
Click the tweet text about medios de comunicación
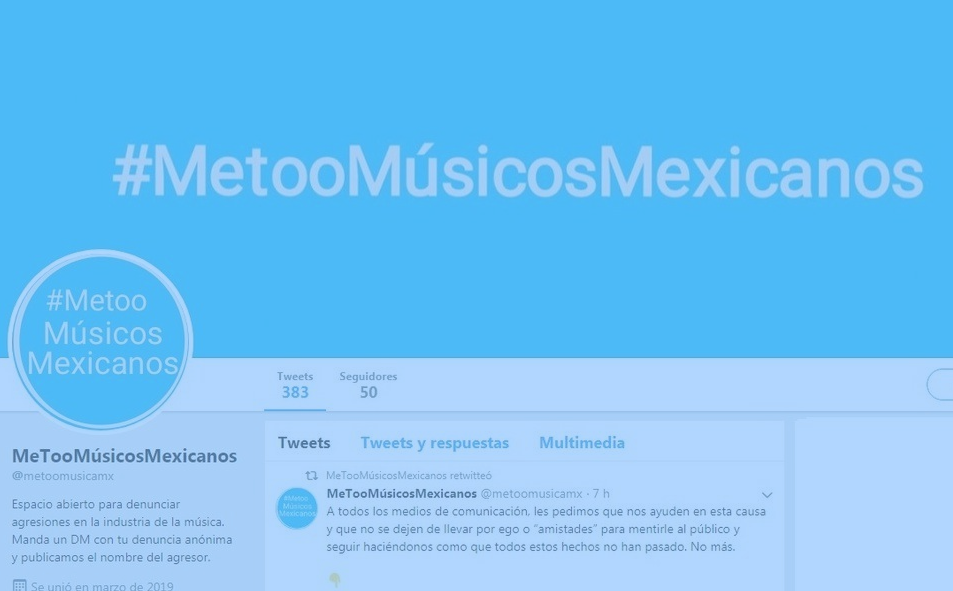[546, 529]
